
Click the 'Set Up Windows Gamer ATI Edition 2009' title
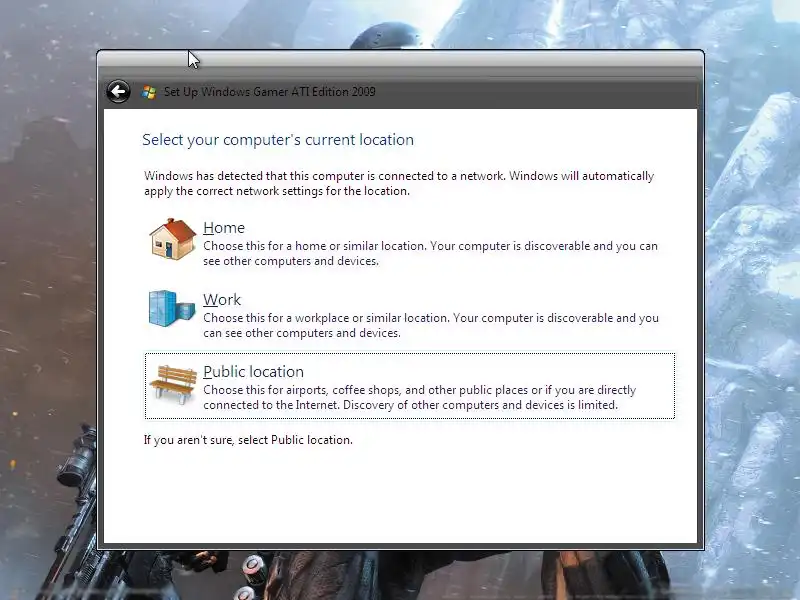(269, 92)
